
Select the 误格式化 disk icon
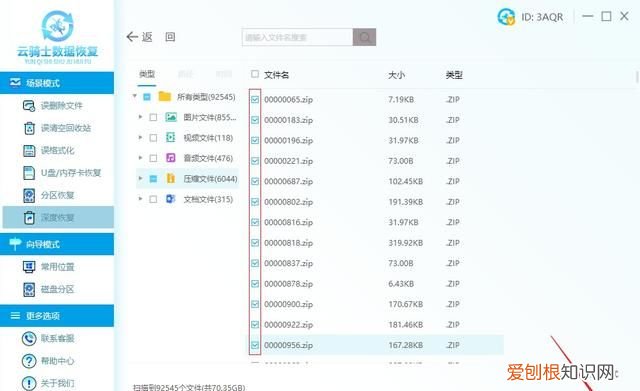point(29,151)
